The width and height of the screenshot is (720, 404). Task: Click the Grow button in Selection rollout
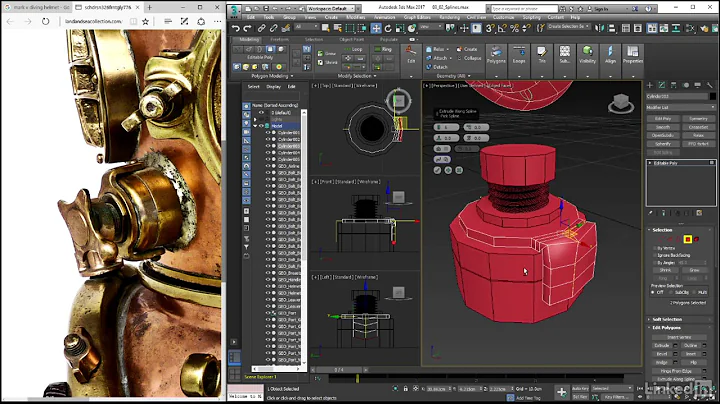[694, 270]
